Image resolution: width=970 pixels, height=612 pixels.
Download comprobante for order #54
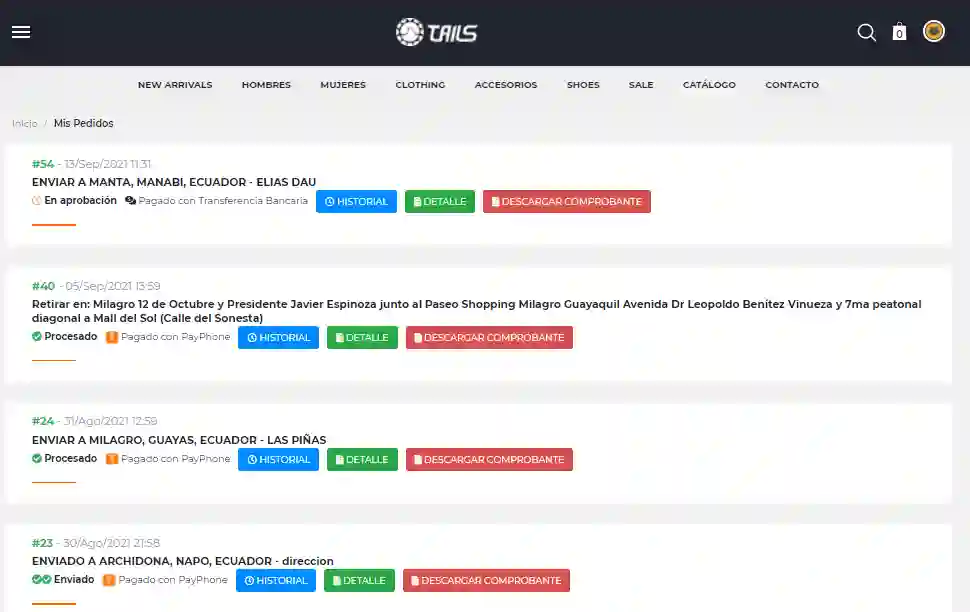pyautogui.click(x=566, y=202)
